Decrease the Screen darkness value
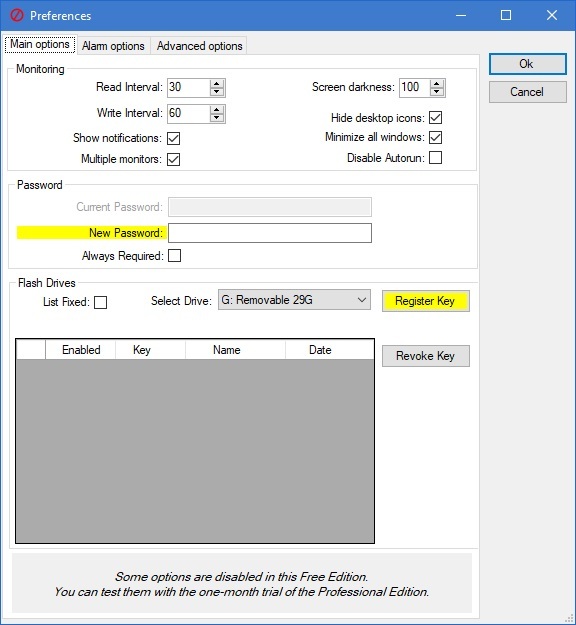Image resolution: width=576 pixels, height=625 pixels. pyautogui.click(x=436, y=92)
